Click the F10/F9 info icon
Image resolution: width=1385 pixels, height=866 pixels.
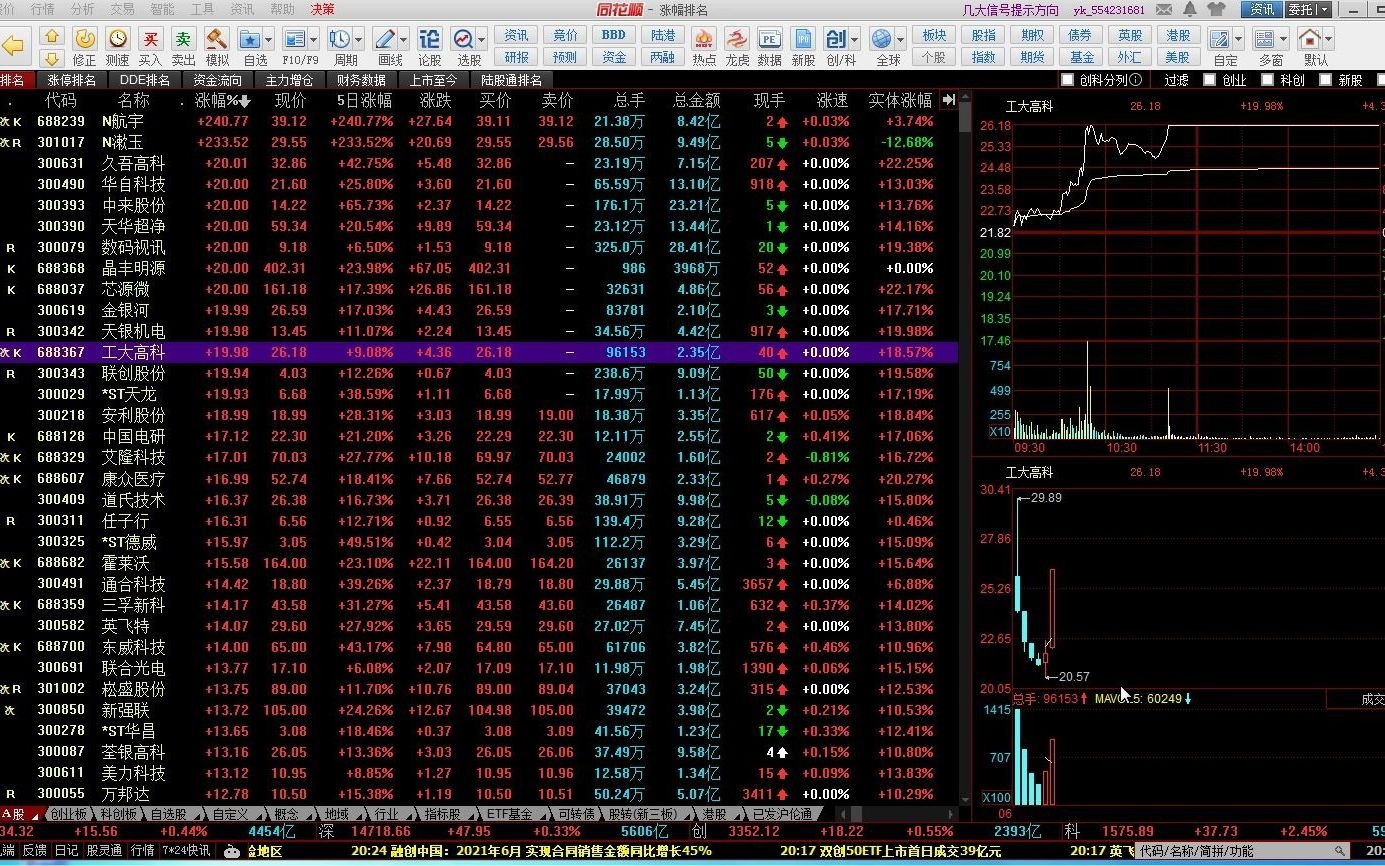click(295, 39)
